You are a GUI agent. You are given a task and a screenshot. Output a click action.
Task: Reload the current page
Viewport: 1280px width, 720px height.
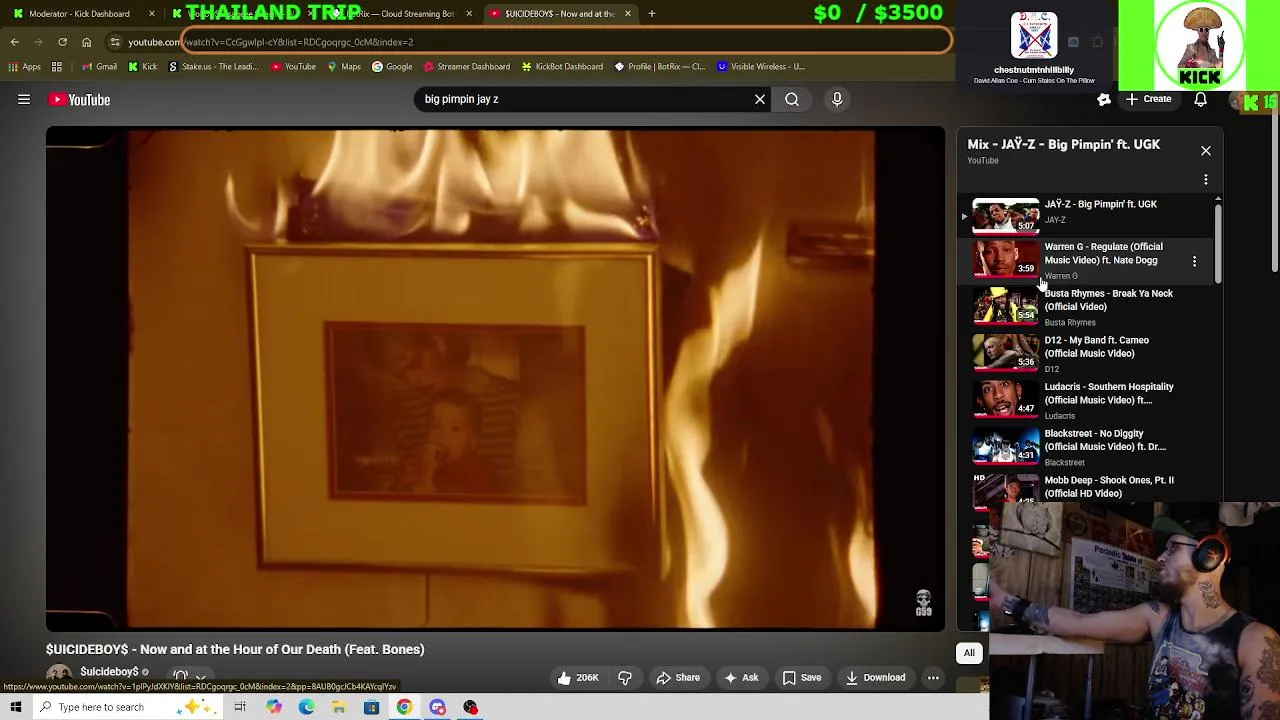click(62, 42)
